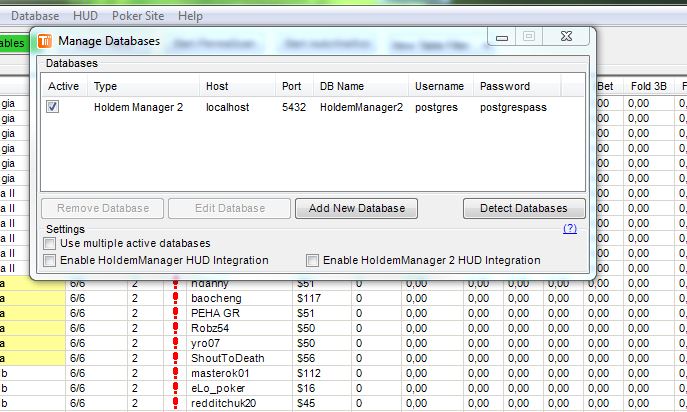Open the HUD menu
The width and height of the screenshot is (687, 412).
[85, 16]
